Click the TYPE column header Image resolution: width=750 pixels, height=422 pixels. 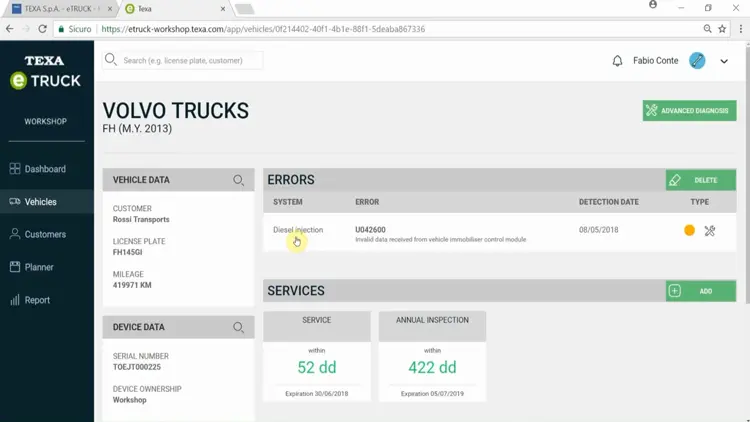[x=699, y=202]
